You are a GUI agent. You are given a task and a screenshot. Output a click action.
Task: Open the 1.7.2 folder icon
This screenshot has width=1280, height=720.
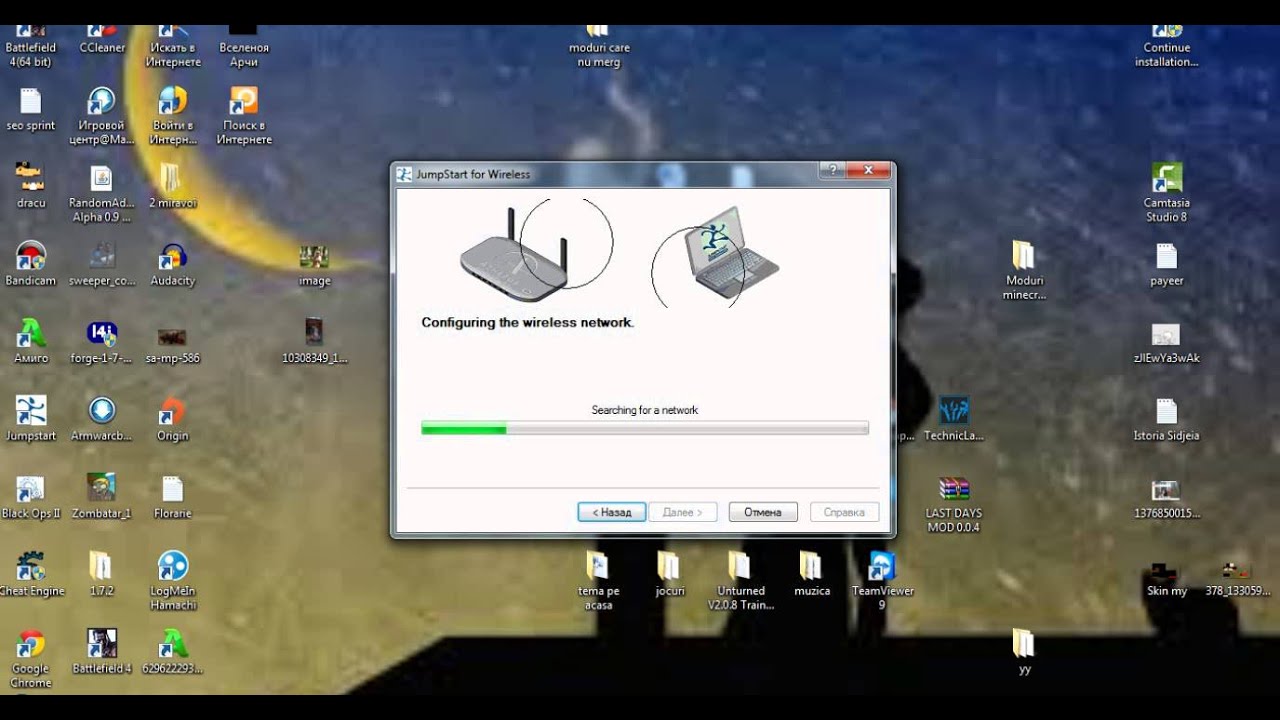(x=102, y=574)
